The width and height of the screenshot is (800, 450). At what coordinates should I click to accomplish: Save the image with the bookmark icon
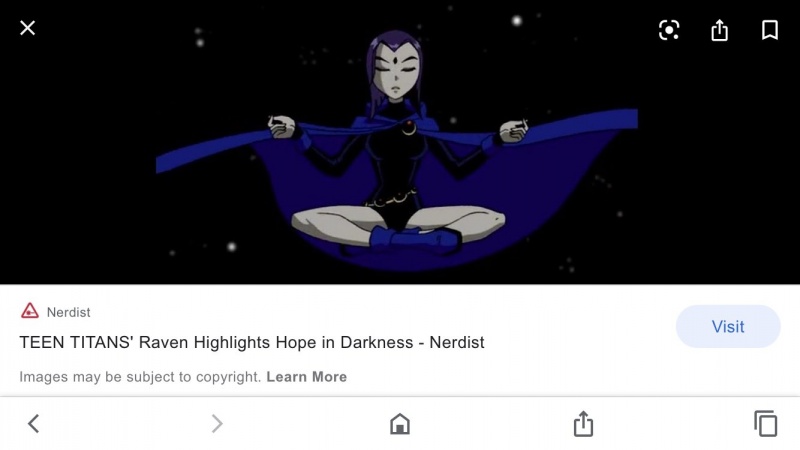(x=770, y=30)
